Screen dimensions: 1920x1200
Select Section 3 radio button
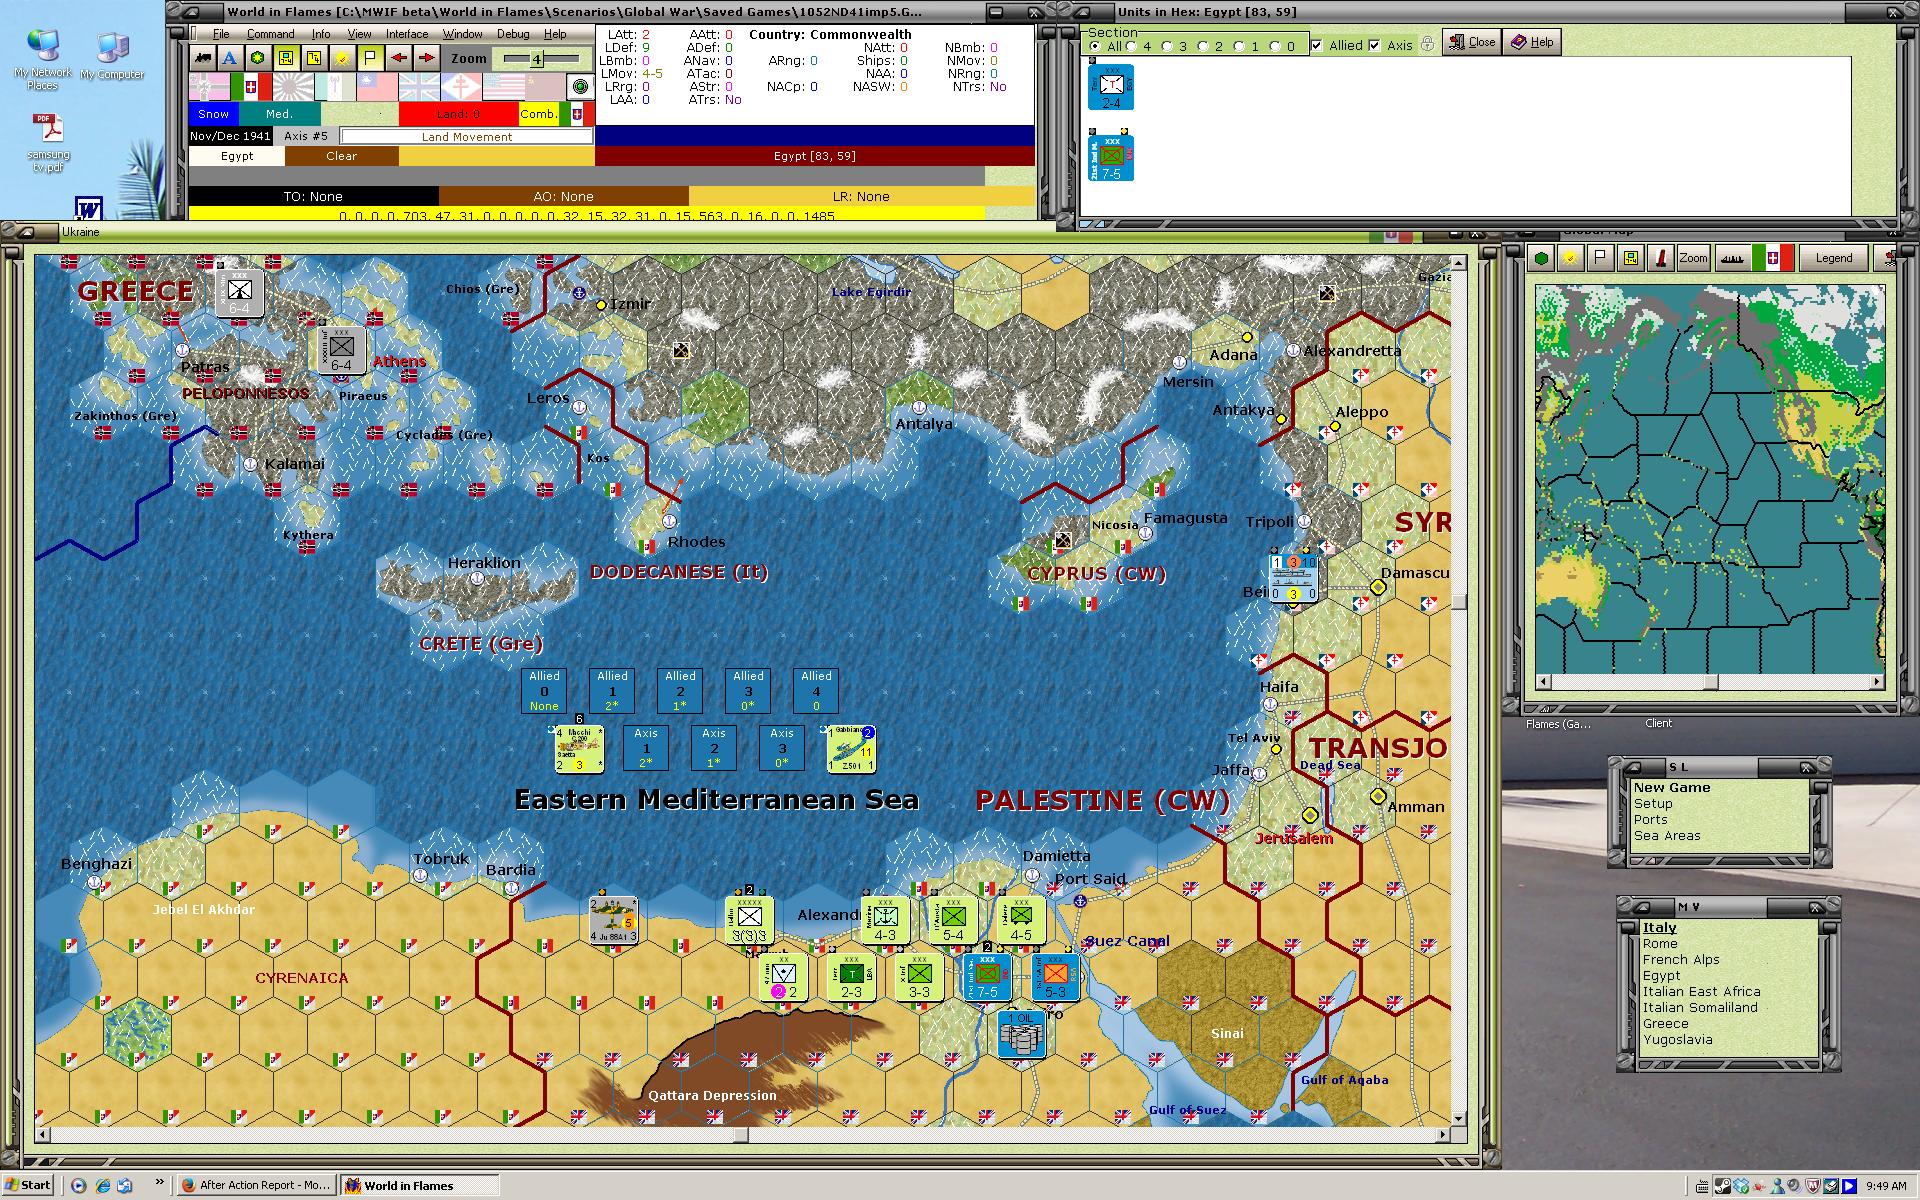coord(1167,46)
